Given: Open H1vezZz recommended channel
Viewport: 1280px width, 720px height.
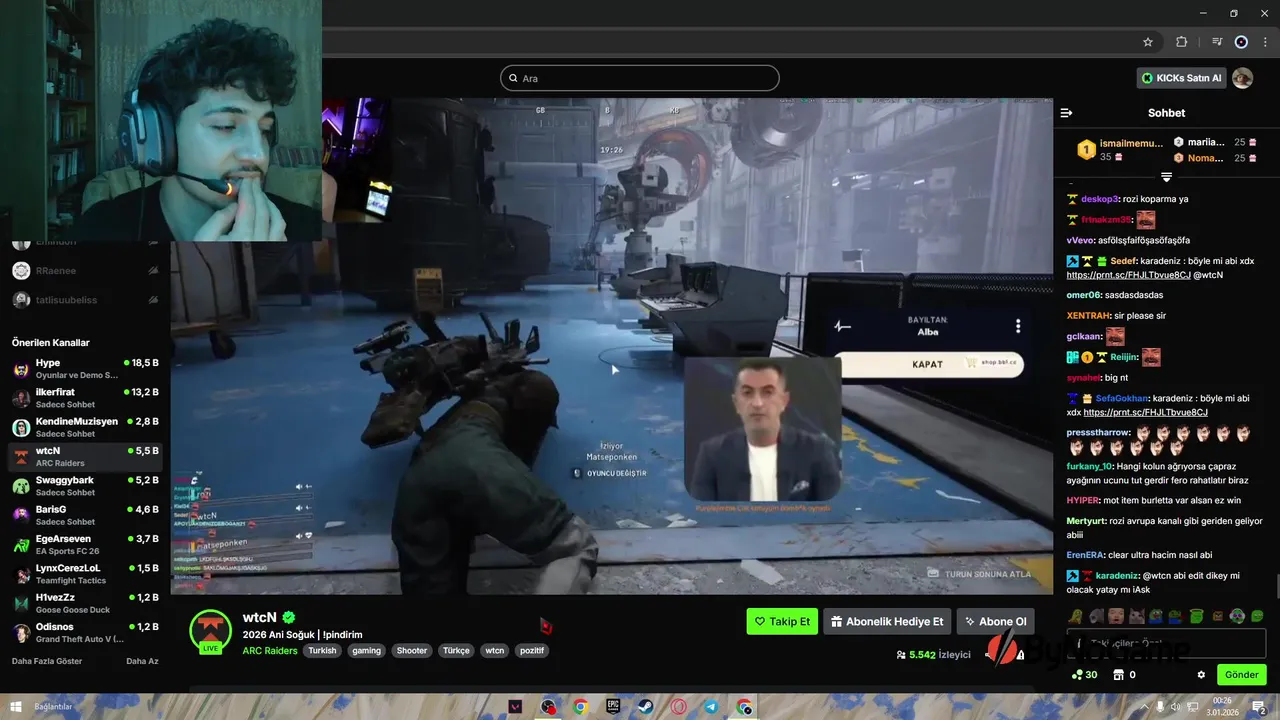Looking at the screenshot, I should tap(85, 603).
